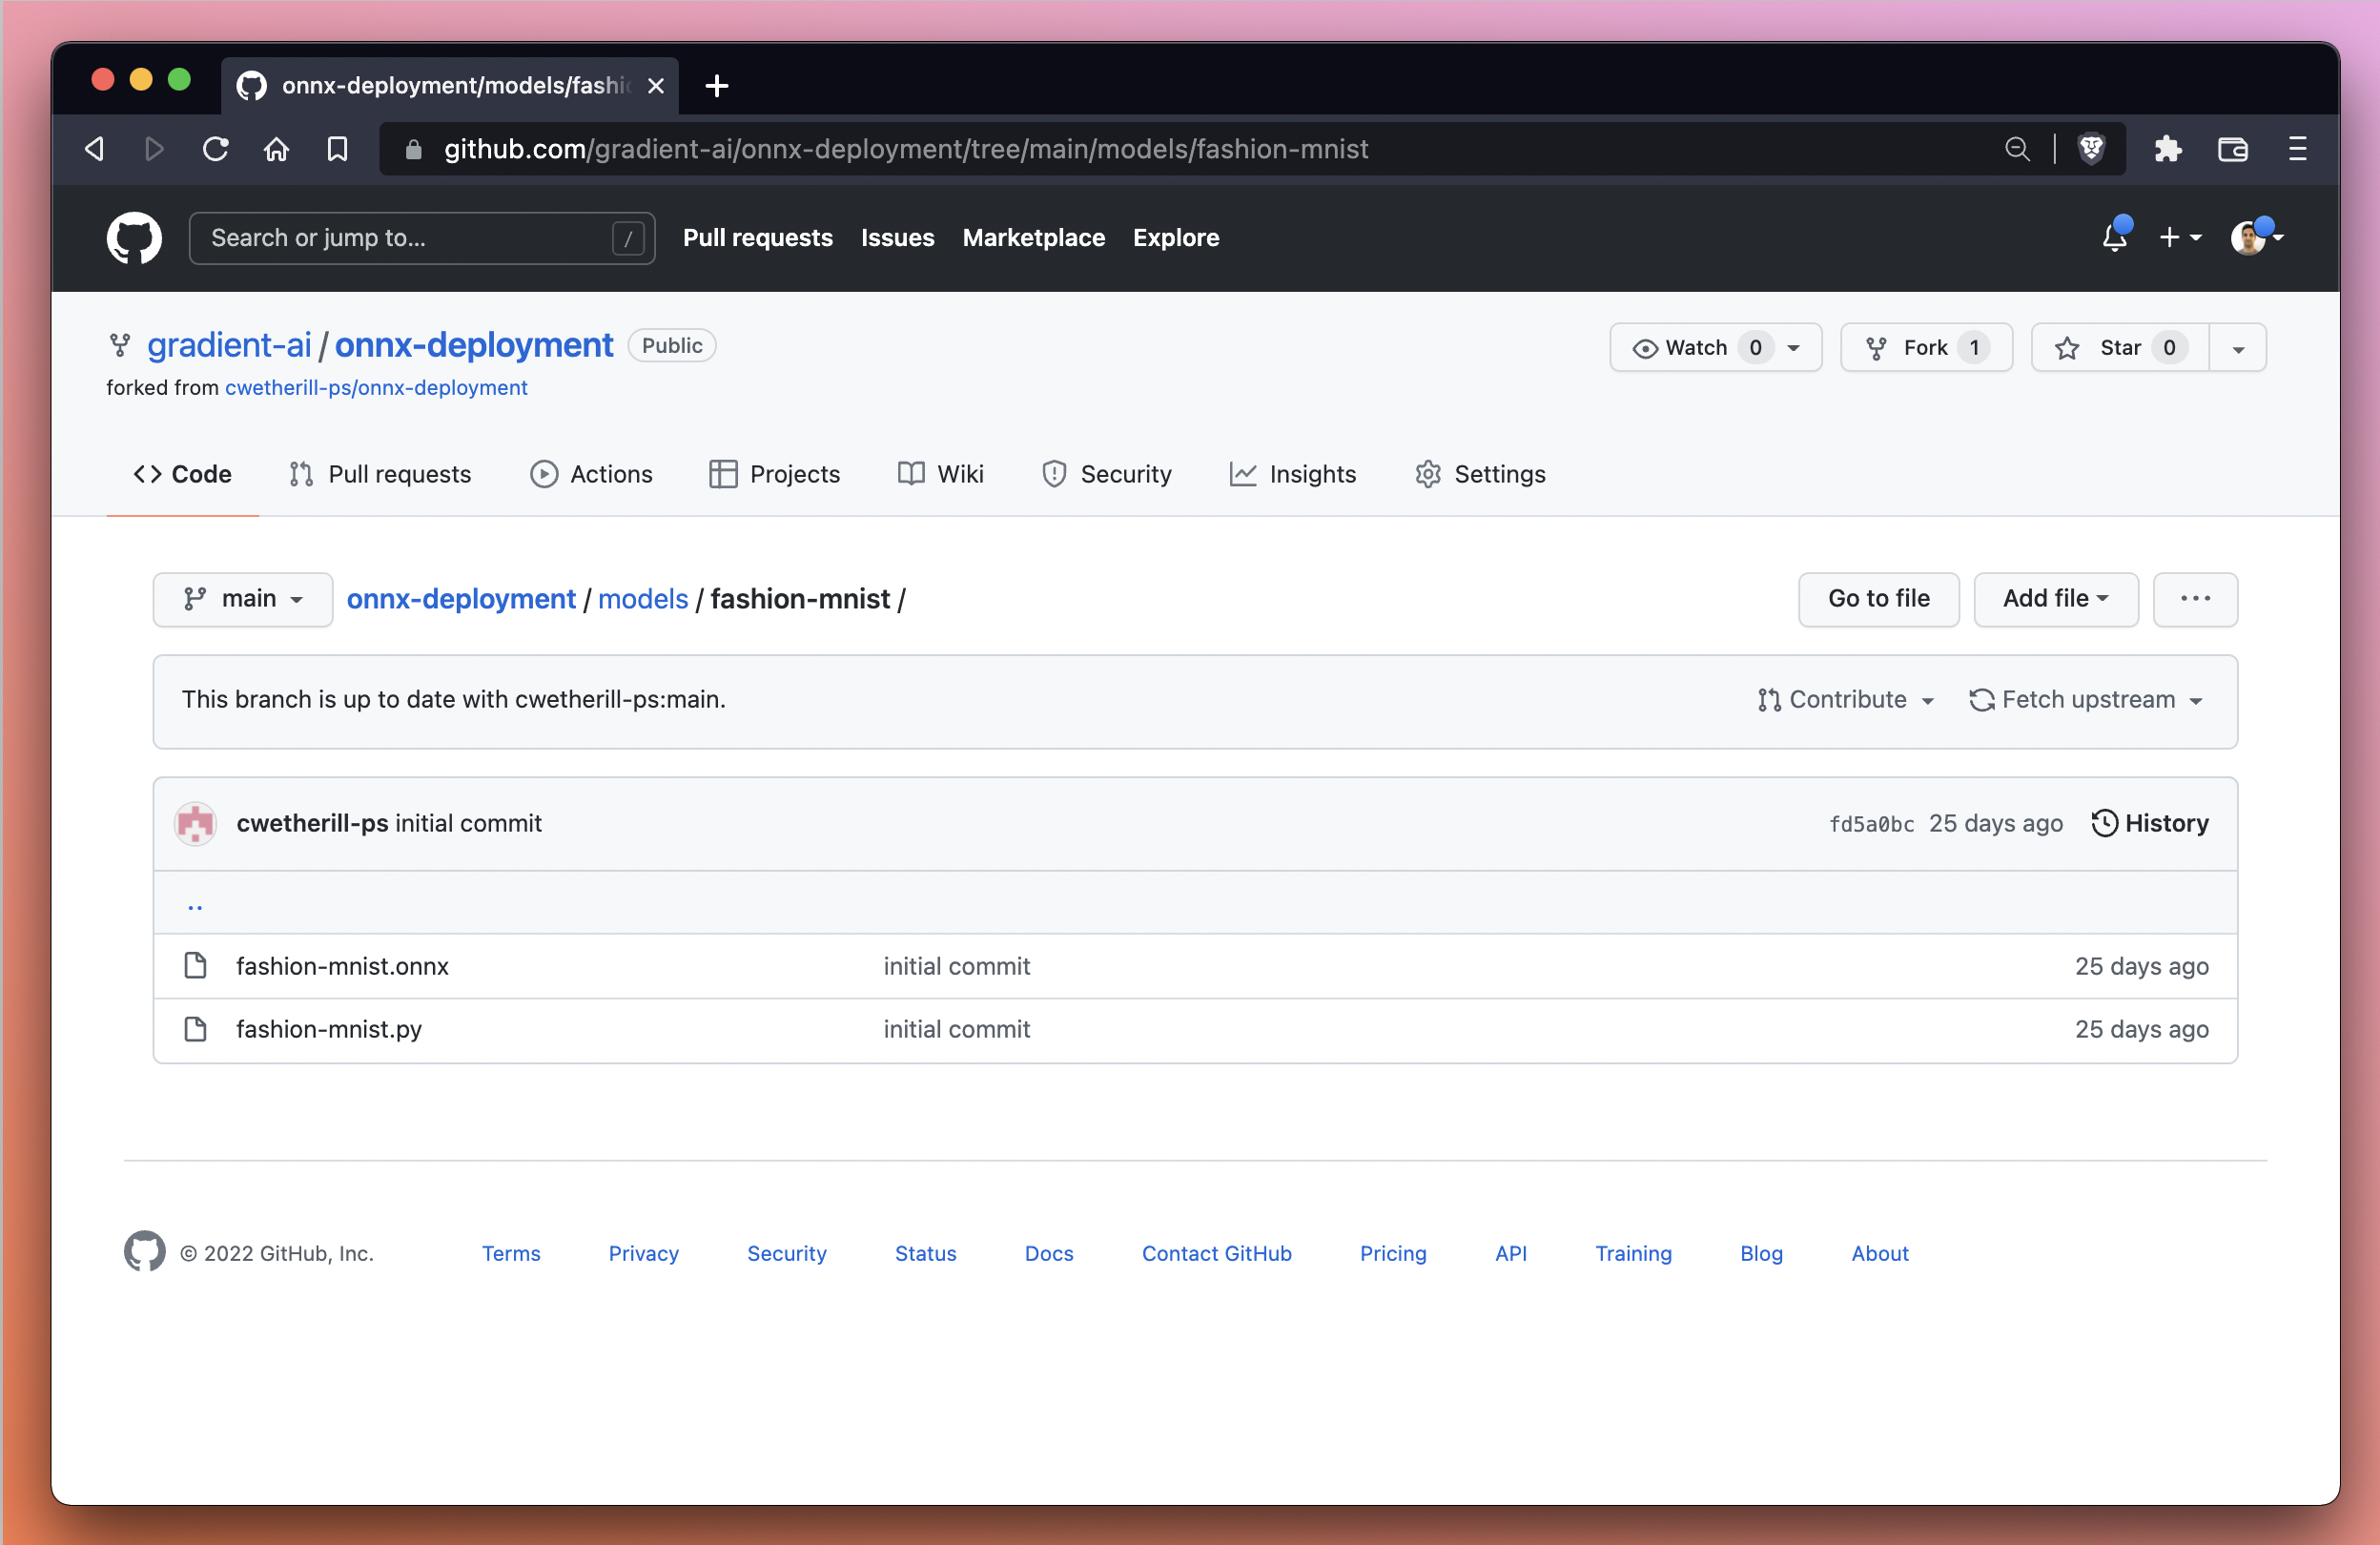Image resolution: width=2380 pixels, height=1545 pixels.
Task: Select the Wiki tab
Action: tap(940, 474)
